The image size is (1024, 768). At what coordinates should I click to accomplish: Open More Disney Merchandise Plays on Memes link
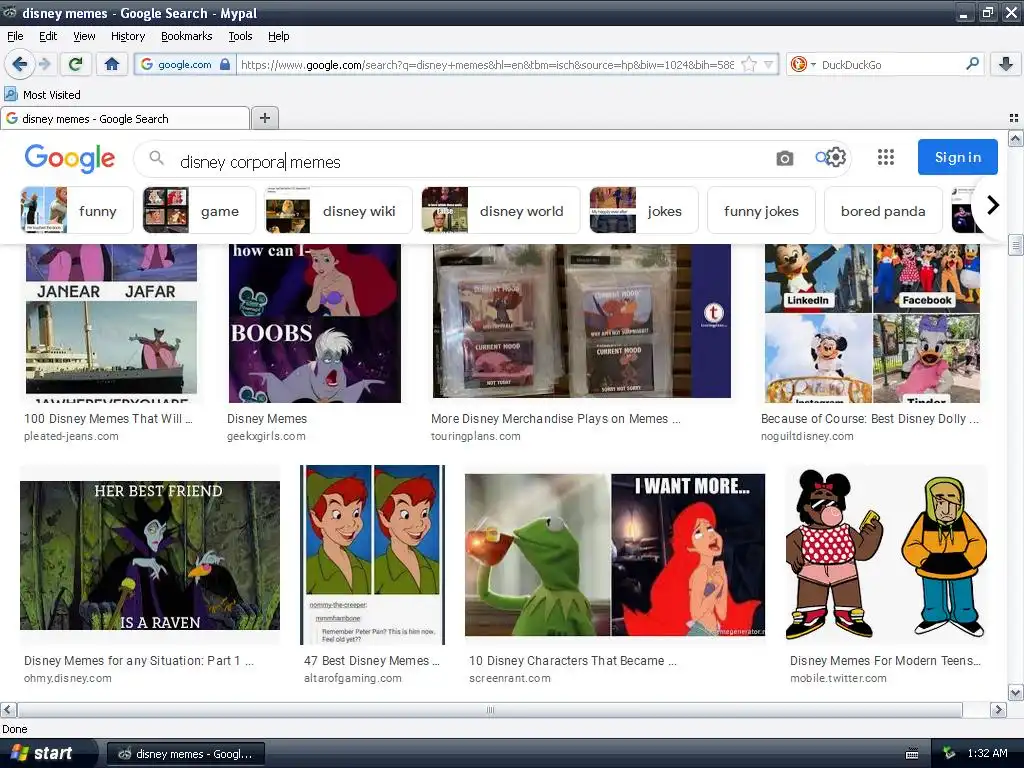(x=556, y=419)
